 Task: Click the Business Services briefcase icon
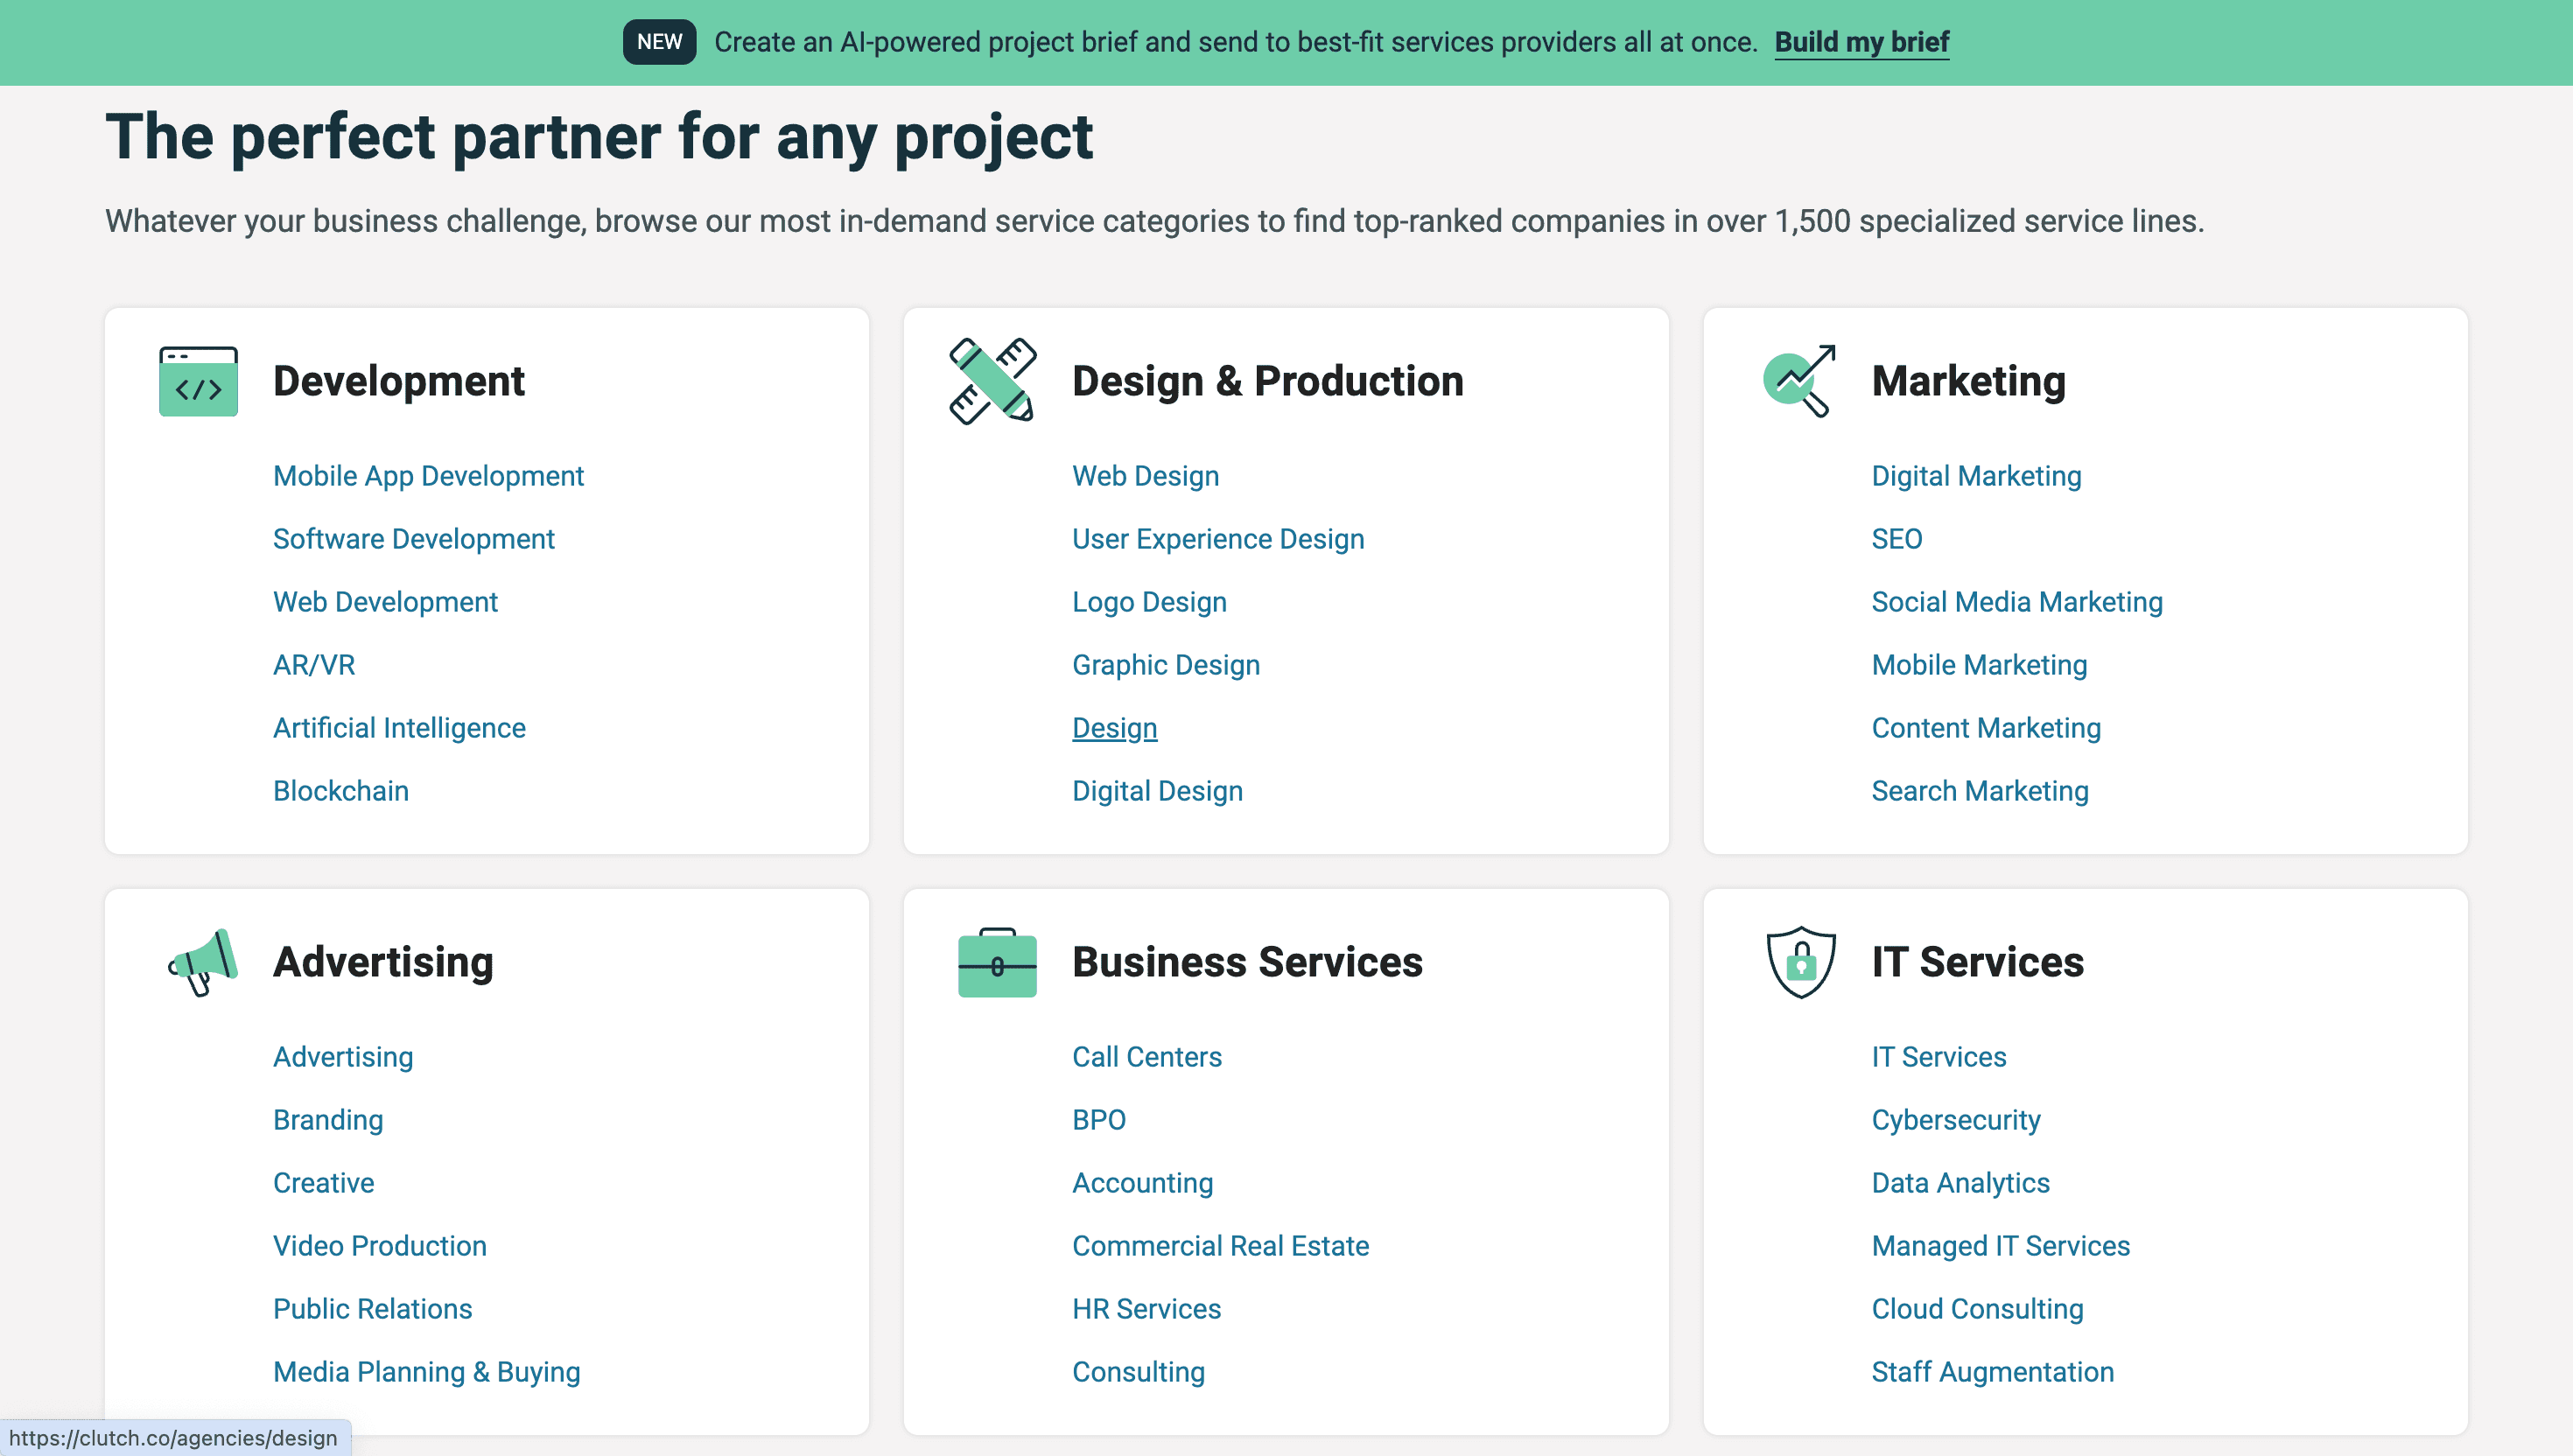click(997, 962)
